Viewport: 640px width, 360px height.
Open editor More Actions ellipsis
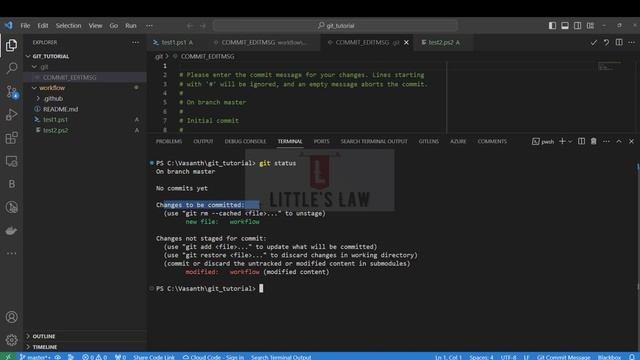tap(632, 42)
